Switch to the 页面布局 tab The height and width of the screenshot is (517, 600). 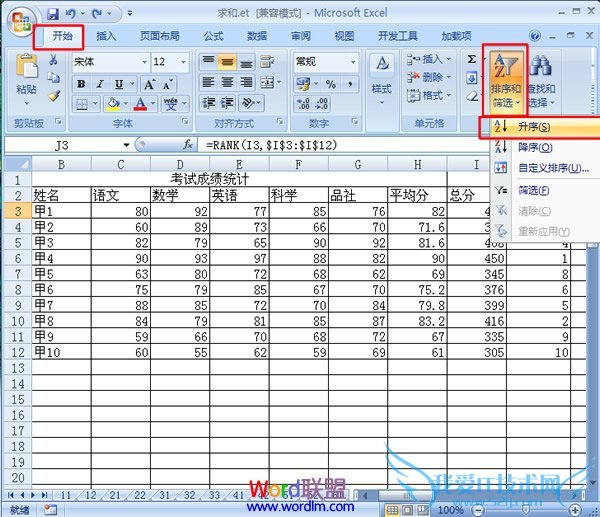pyautogui.click(x=160, y=36)
